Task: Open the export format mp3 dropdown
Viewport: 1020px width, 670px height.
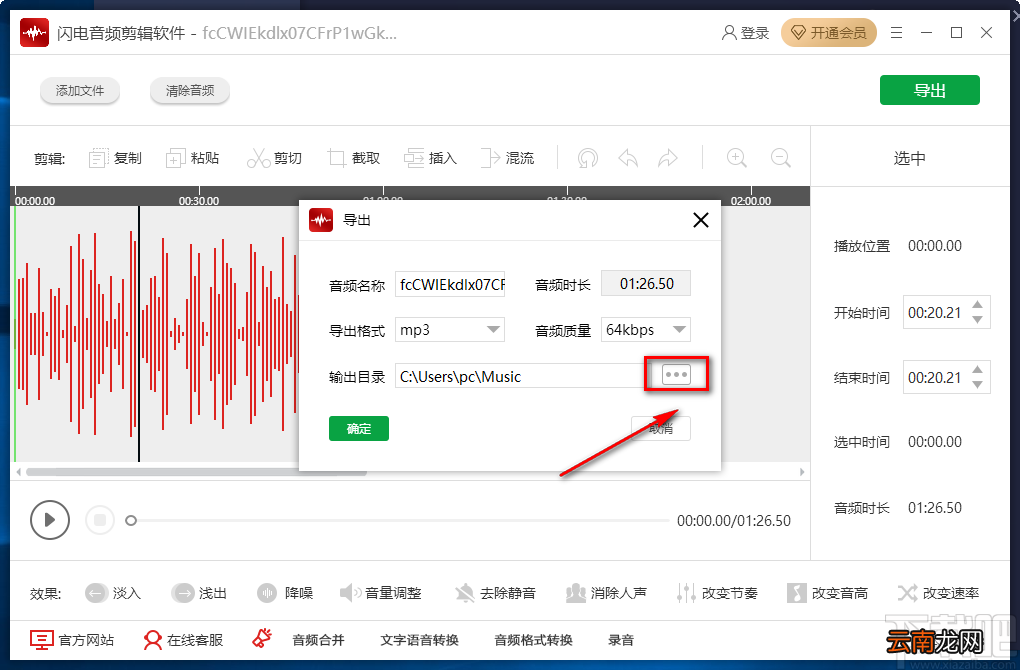Action: (x=450, y=330)
